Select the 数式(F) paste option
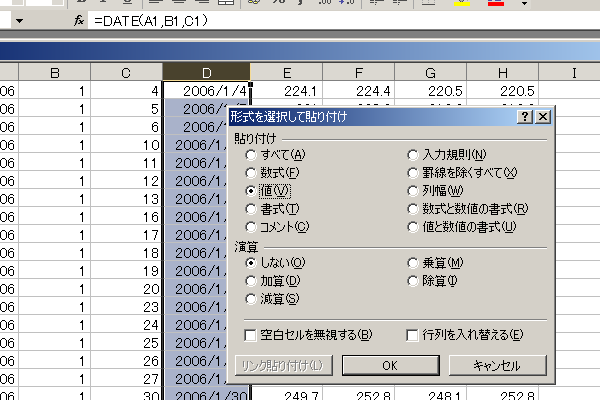Image resolution: width=600 pixels, height=400 pixels. tap(272, 173)
